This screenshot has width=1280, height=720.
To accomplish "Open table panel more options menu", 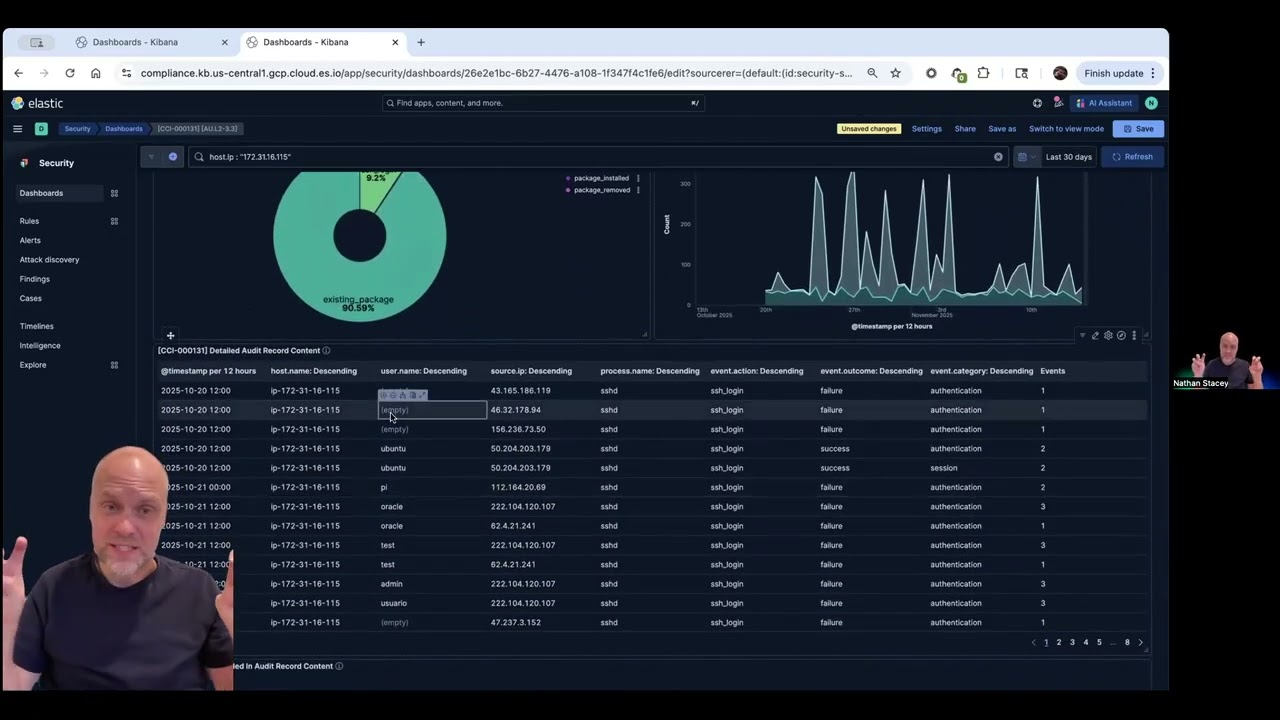I will point(1134,336).
